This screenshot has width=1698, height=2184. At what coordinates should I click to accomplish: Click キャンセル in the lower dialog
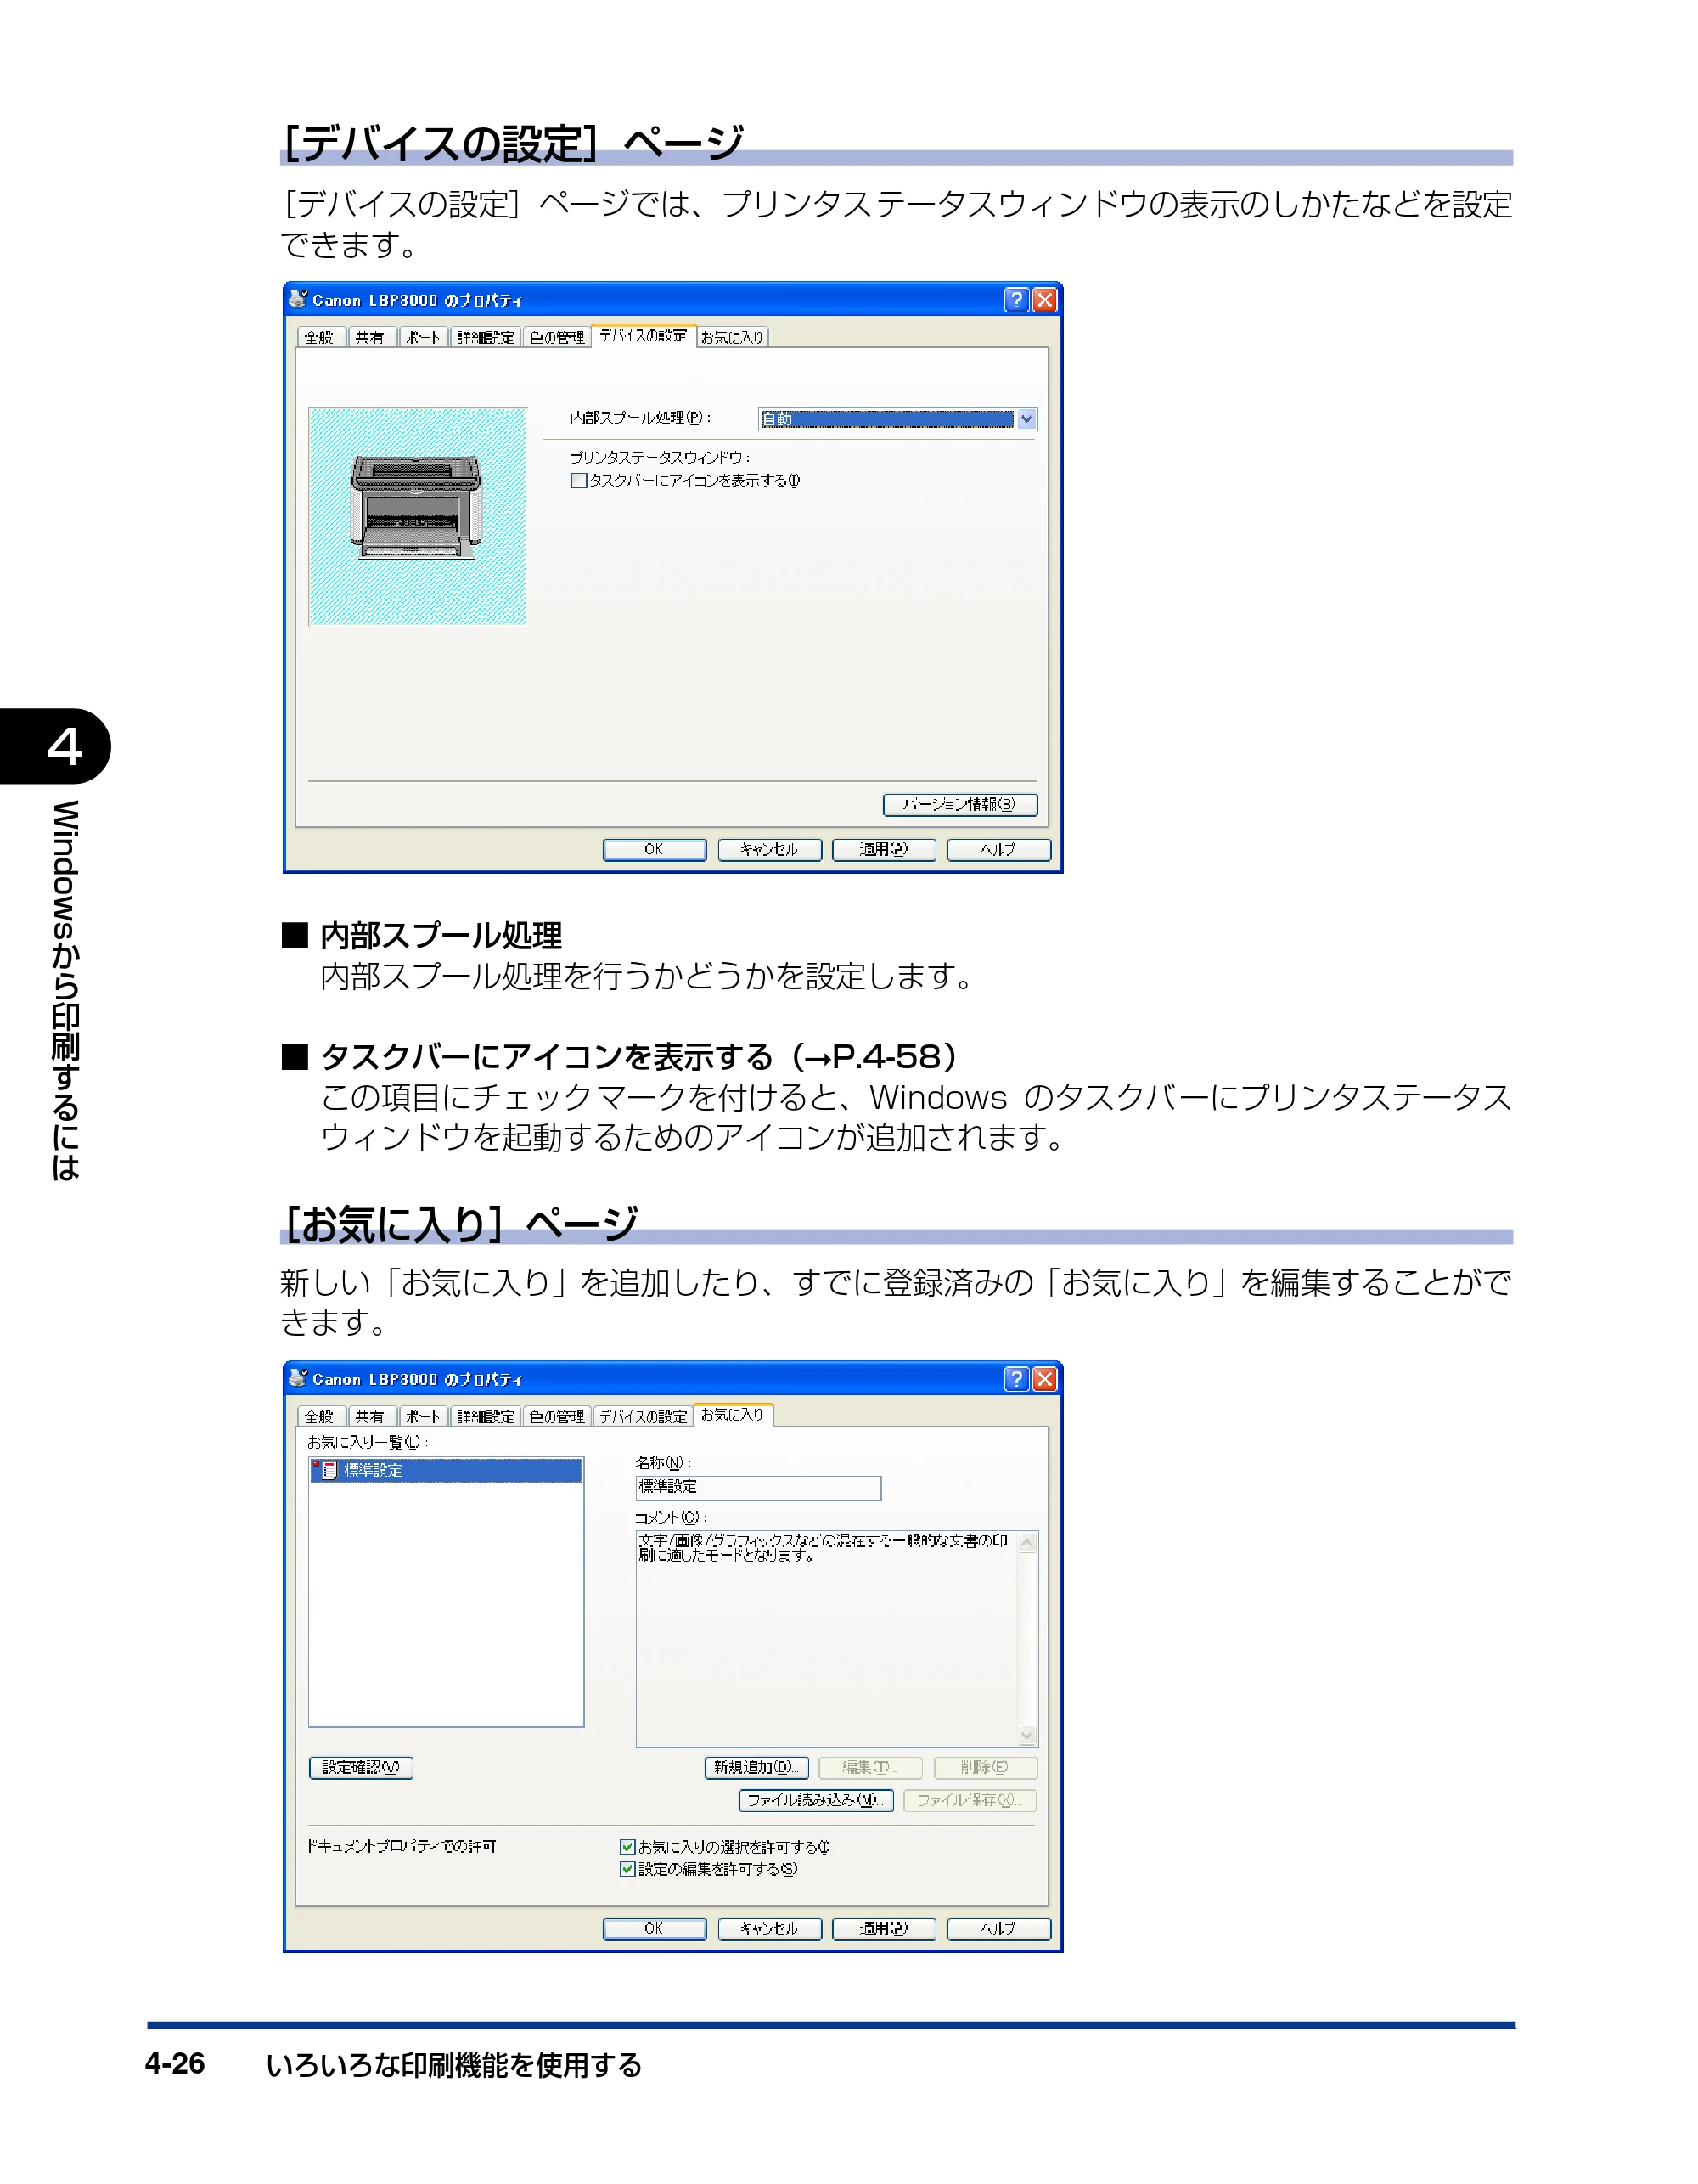point(769,1929)
